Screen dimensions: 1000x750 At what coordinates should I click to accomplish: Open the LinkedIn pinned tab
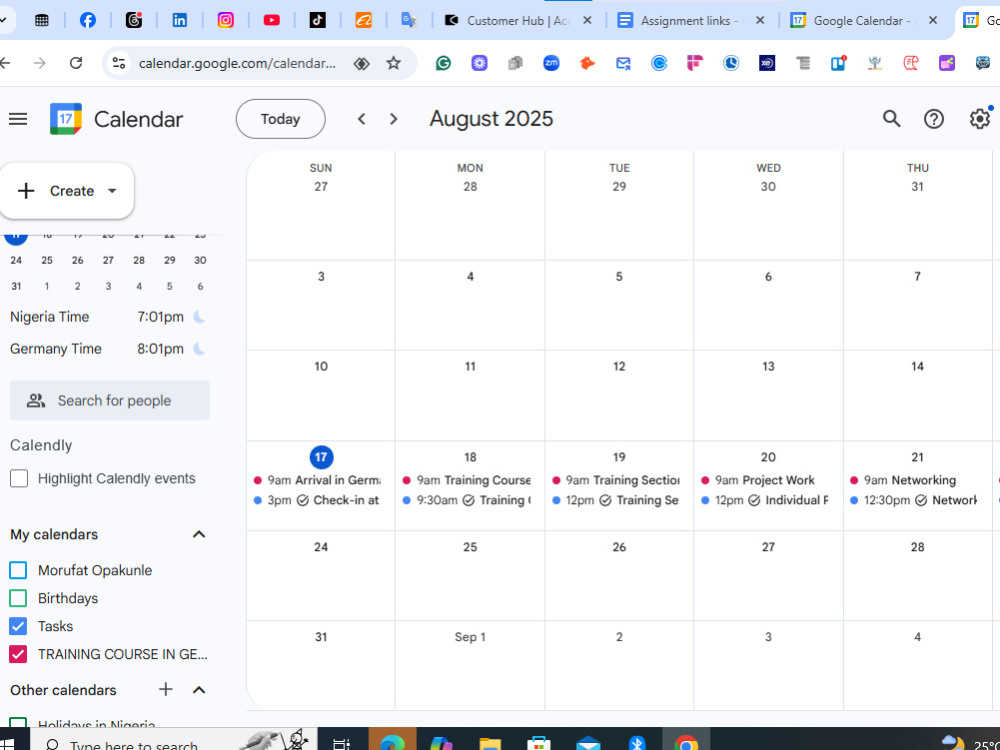[180, 20]
